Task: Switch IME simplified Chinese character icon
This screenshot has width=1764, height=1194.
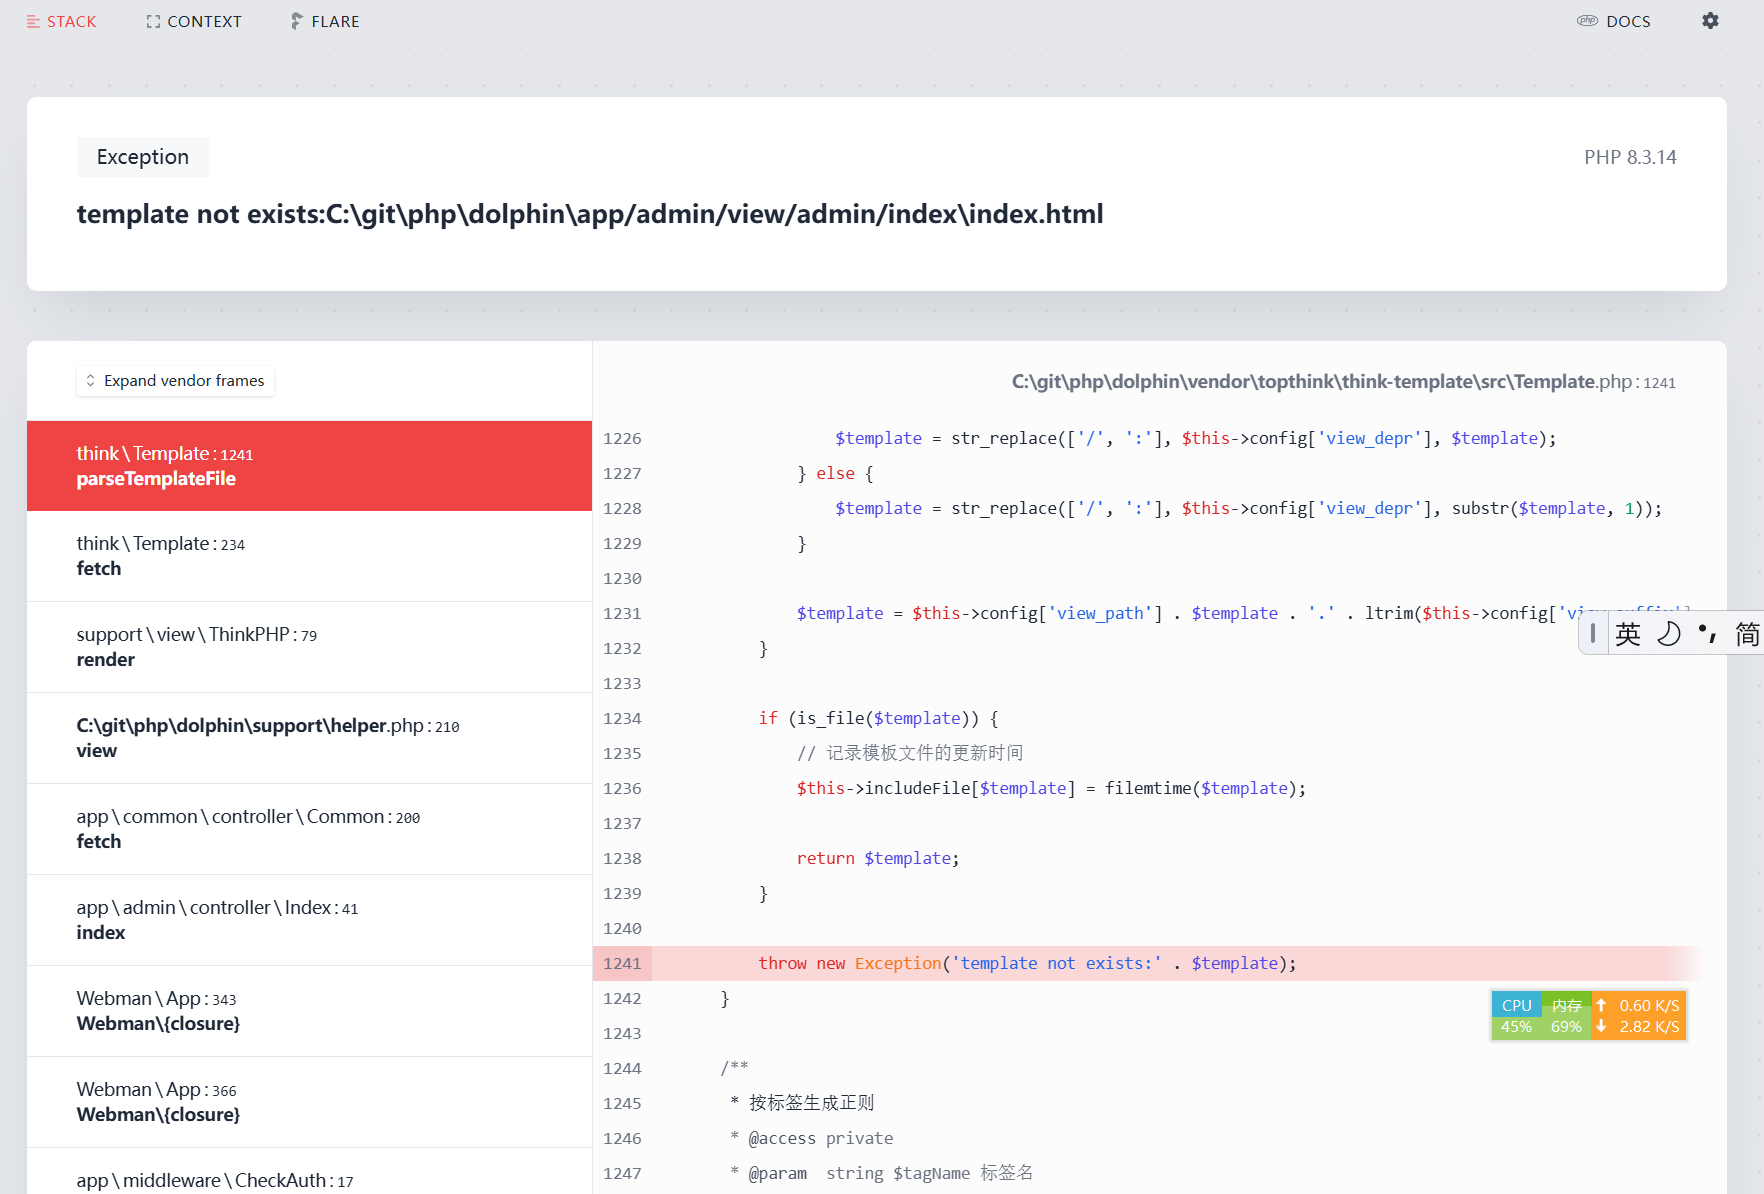Action: pyautogui.click(x=1747, y=634)
